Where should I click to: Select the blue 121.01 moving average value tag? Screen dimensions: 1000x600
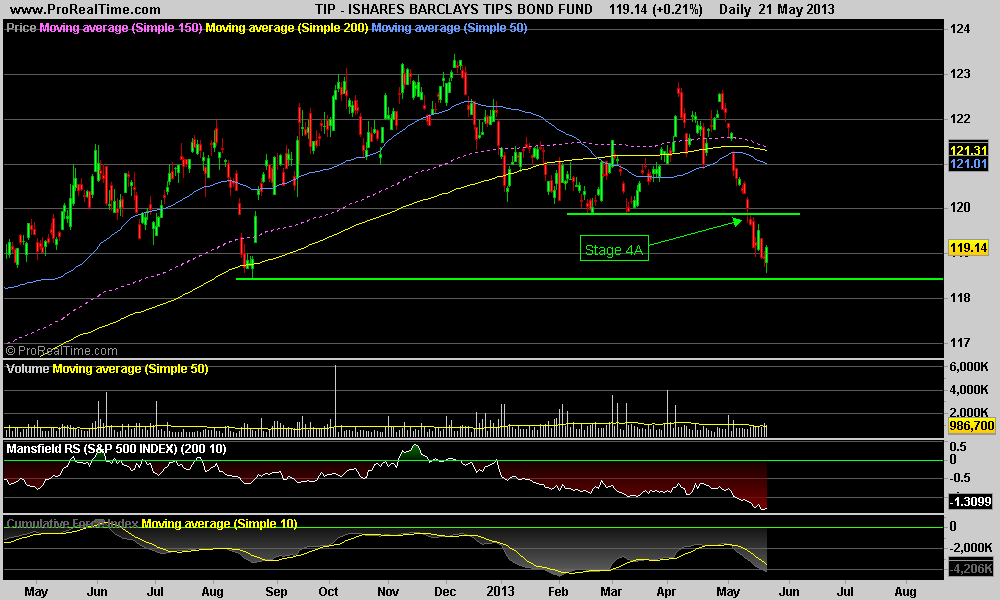968,164
